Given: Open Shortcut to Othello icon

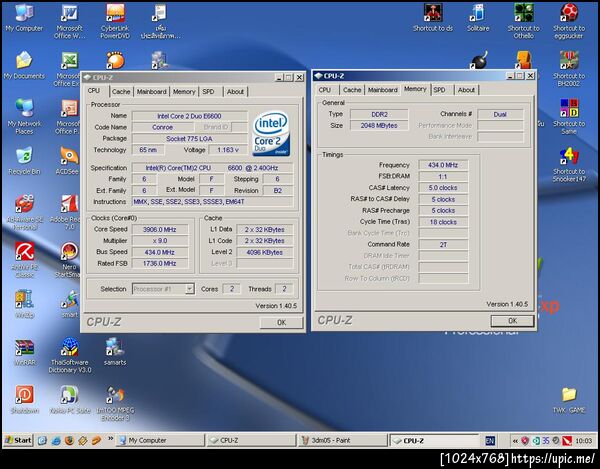Looking at the screenshot, I should tap(523, 14).
